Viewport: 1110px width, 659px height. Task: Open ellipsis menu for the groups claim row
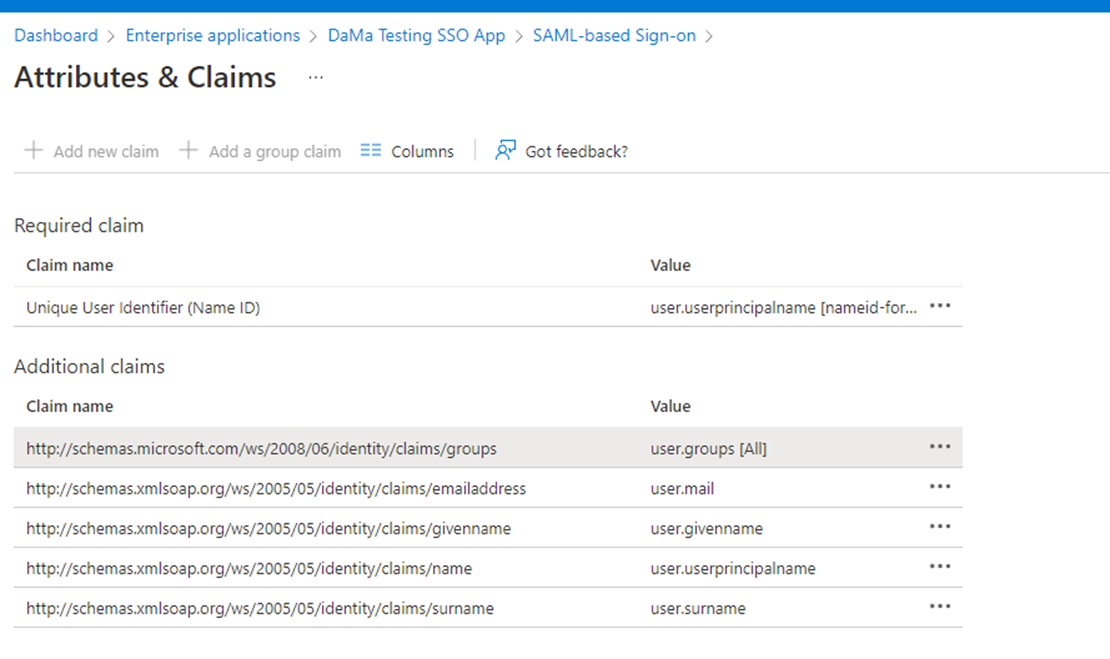pos(940,447)
